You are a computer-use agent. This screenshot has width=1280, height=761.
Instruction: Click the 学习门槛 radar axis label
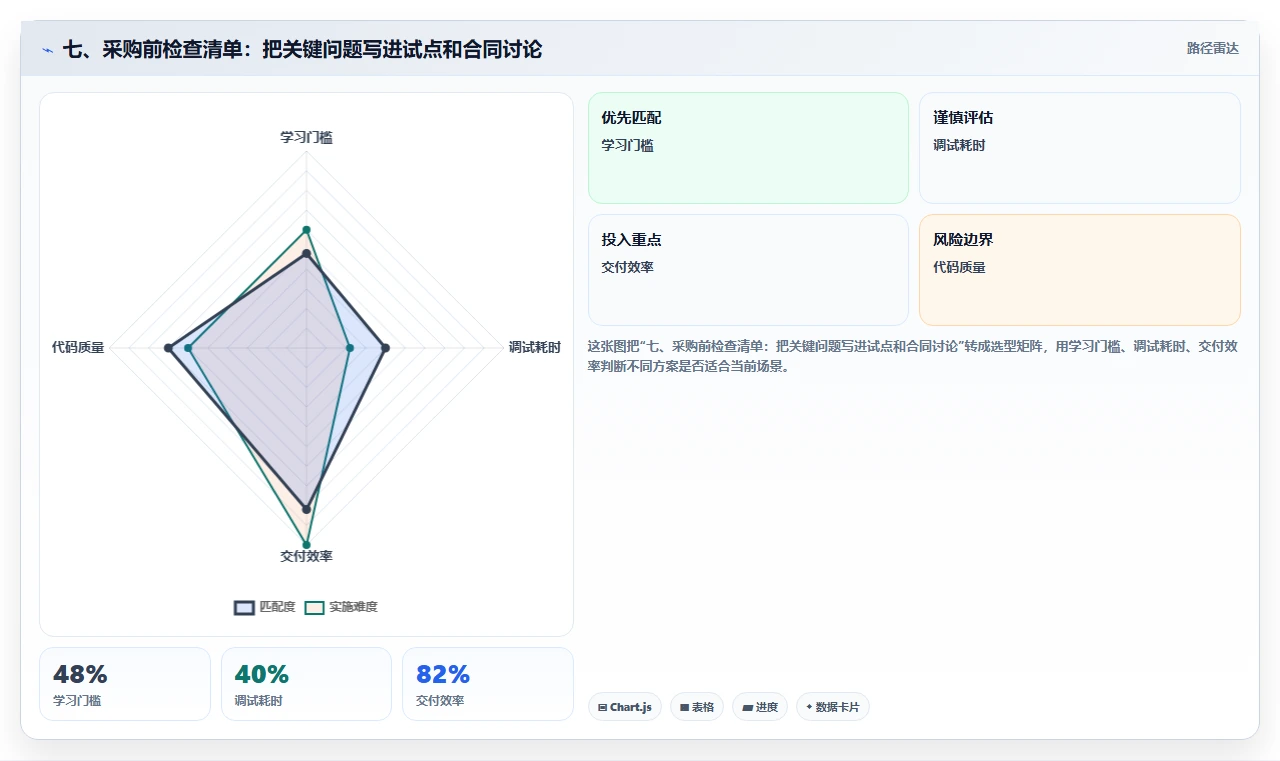point(306,137)
